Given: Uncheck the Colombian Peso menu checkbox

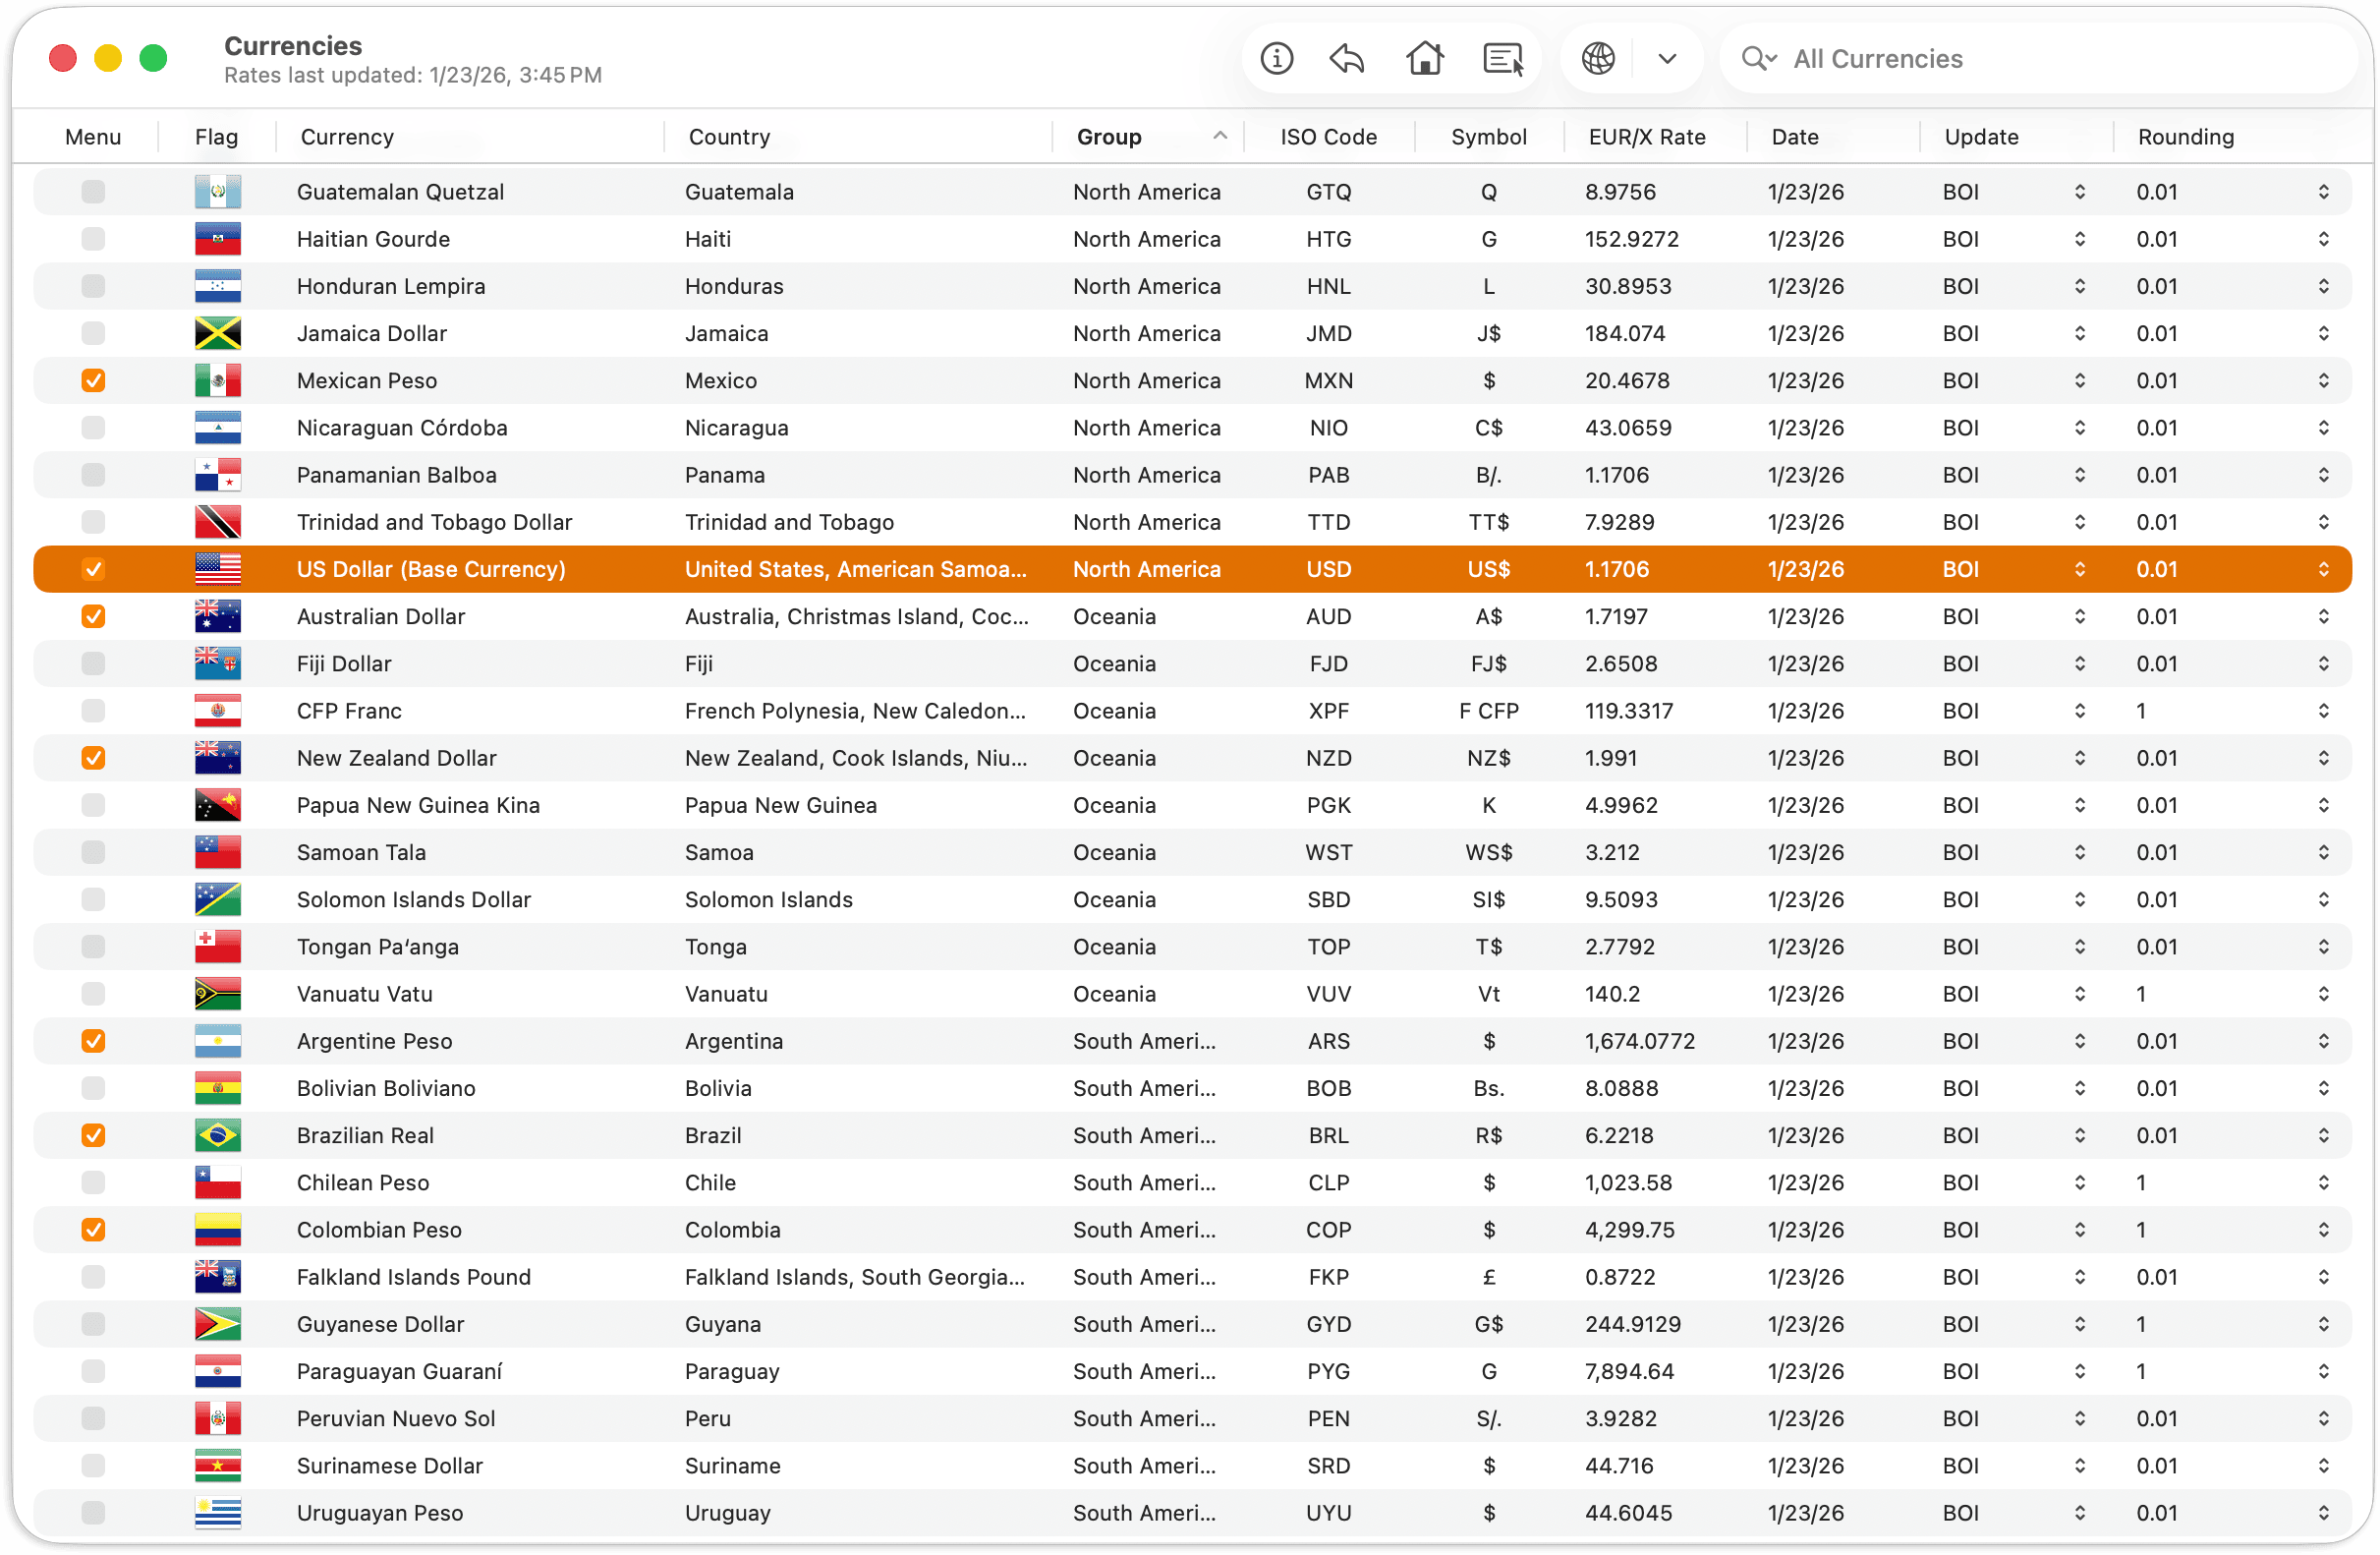Looking at the screenshot, I should (93, 1230).
